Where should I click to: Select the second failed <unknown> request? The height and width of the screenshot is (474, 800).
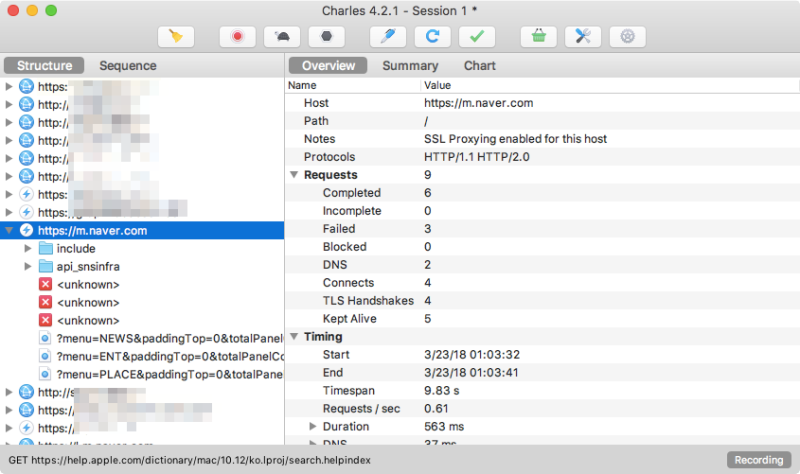click(x=88, y=303)
